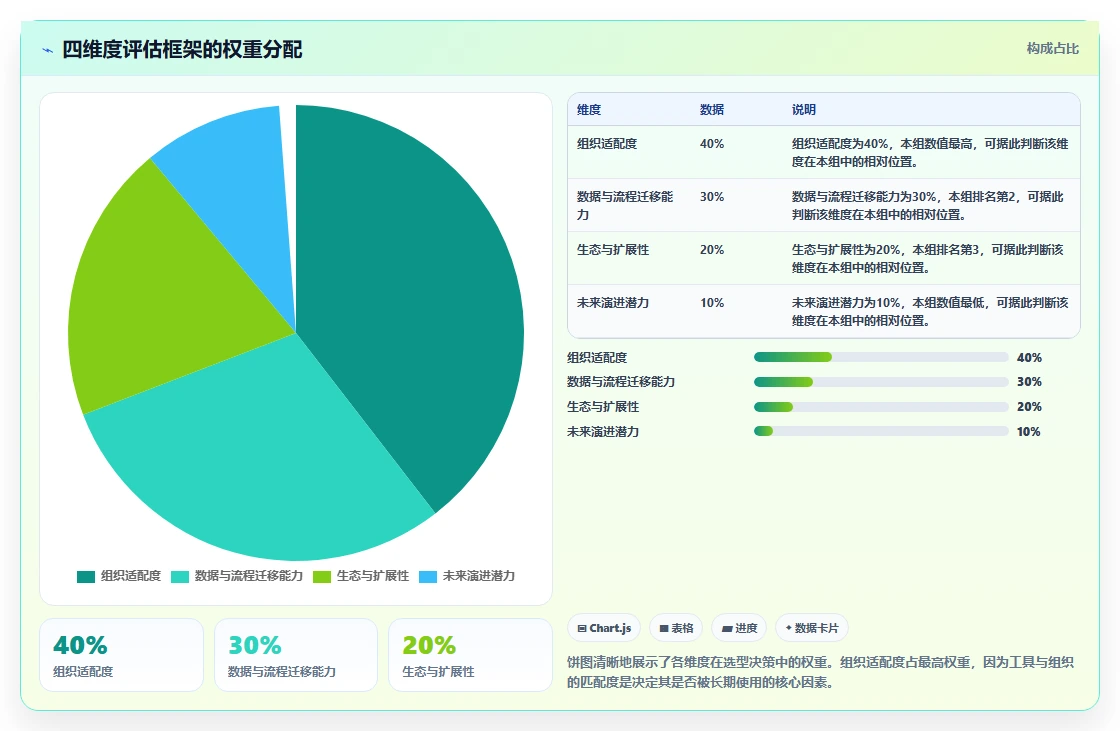Click the 数据与流程迁移能力 table row name
This screenshot has height=731, width=1120.
click(625, 205)
